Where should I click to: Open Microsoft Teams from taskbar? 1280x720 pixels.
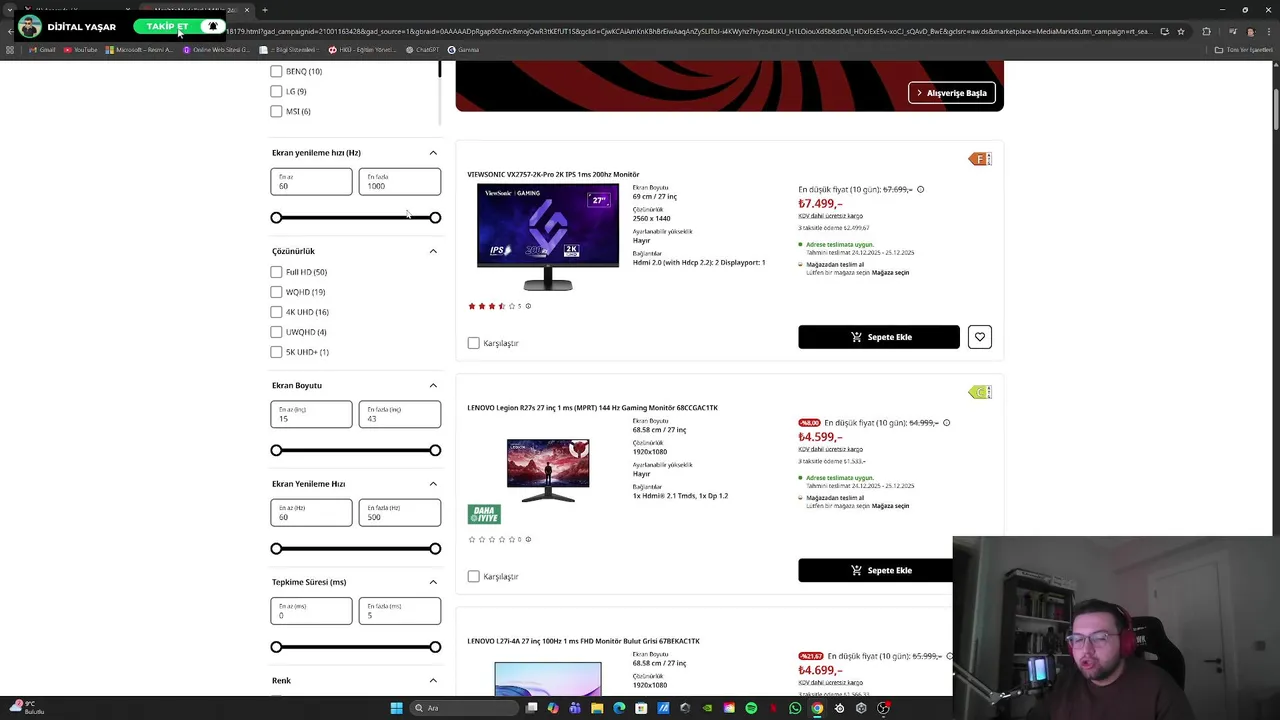tap(575, 708)
